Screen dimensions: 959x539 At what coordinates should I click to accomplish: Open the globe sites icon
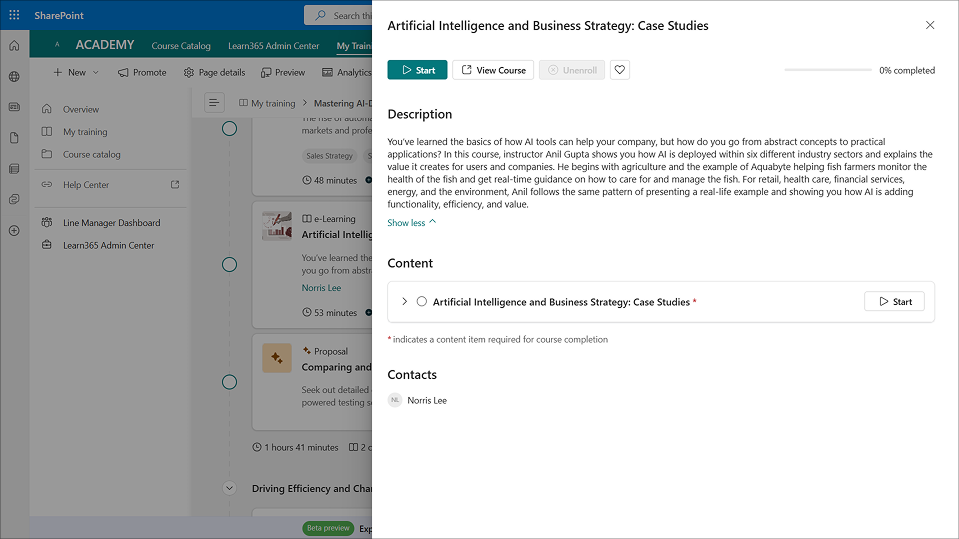(14, 77)
